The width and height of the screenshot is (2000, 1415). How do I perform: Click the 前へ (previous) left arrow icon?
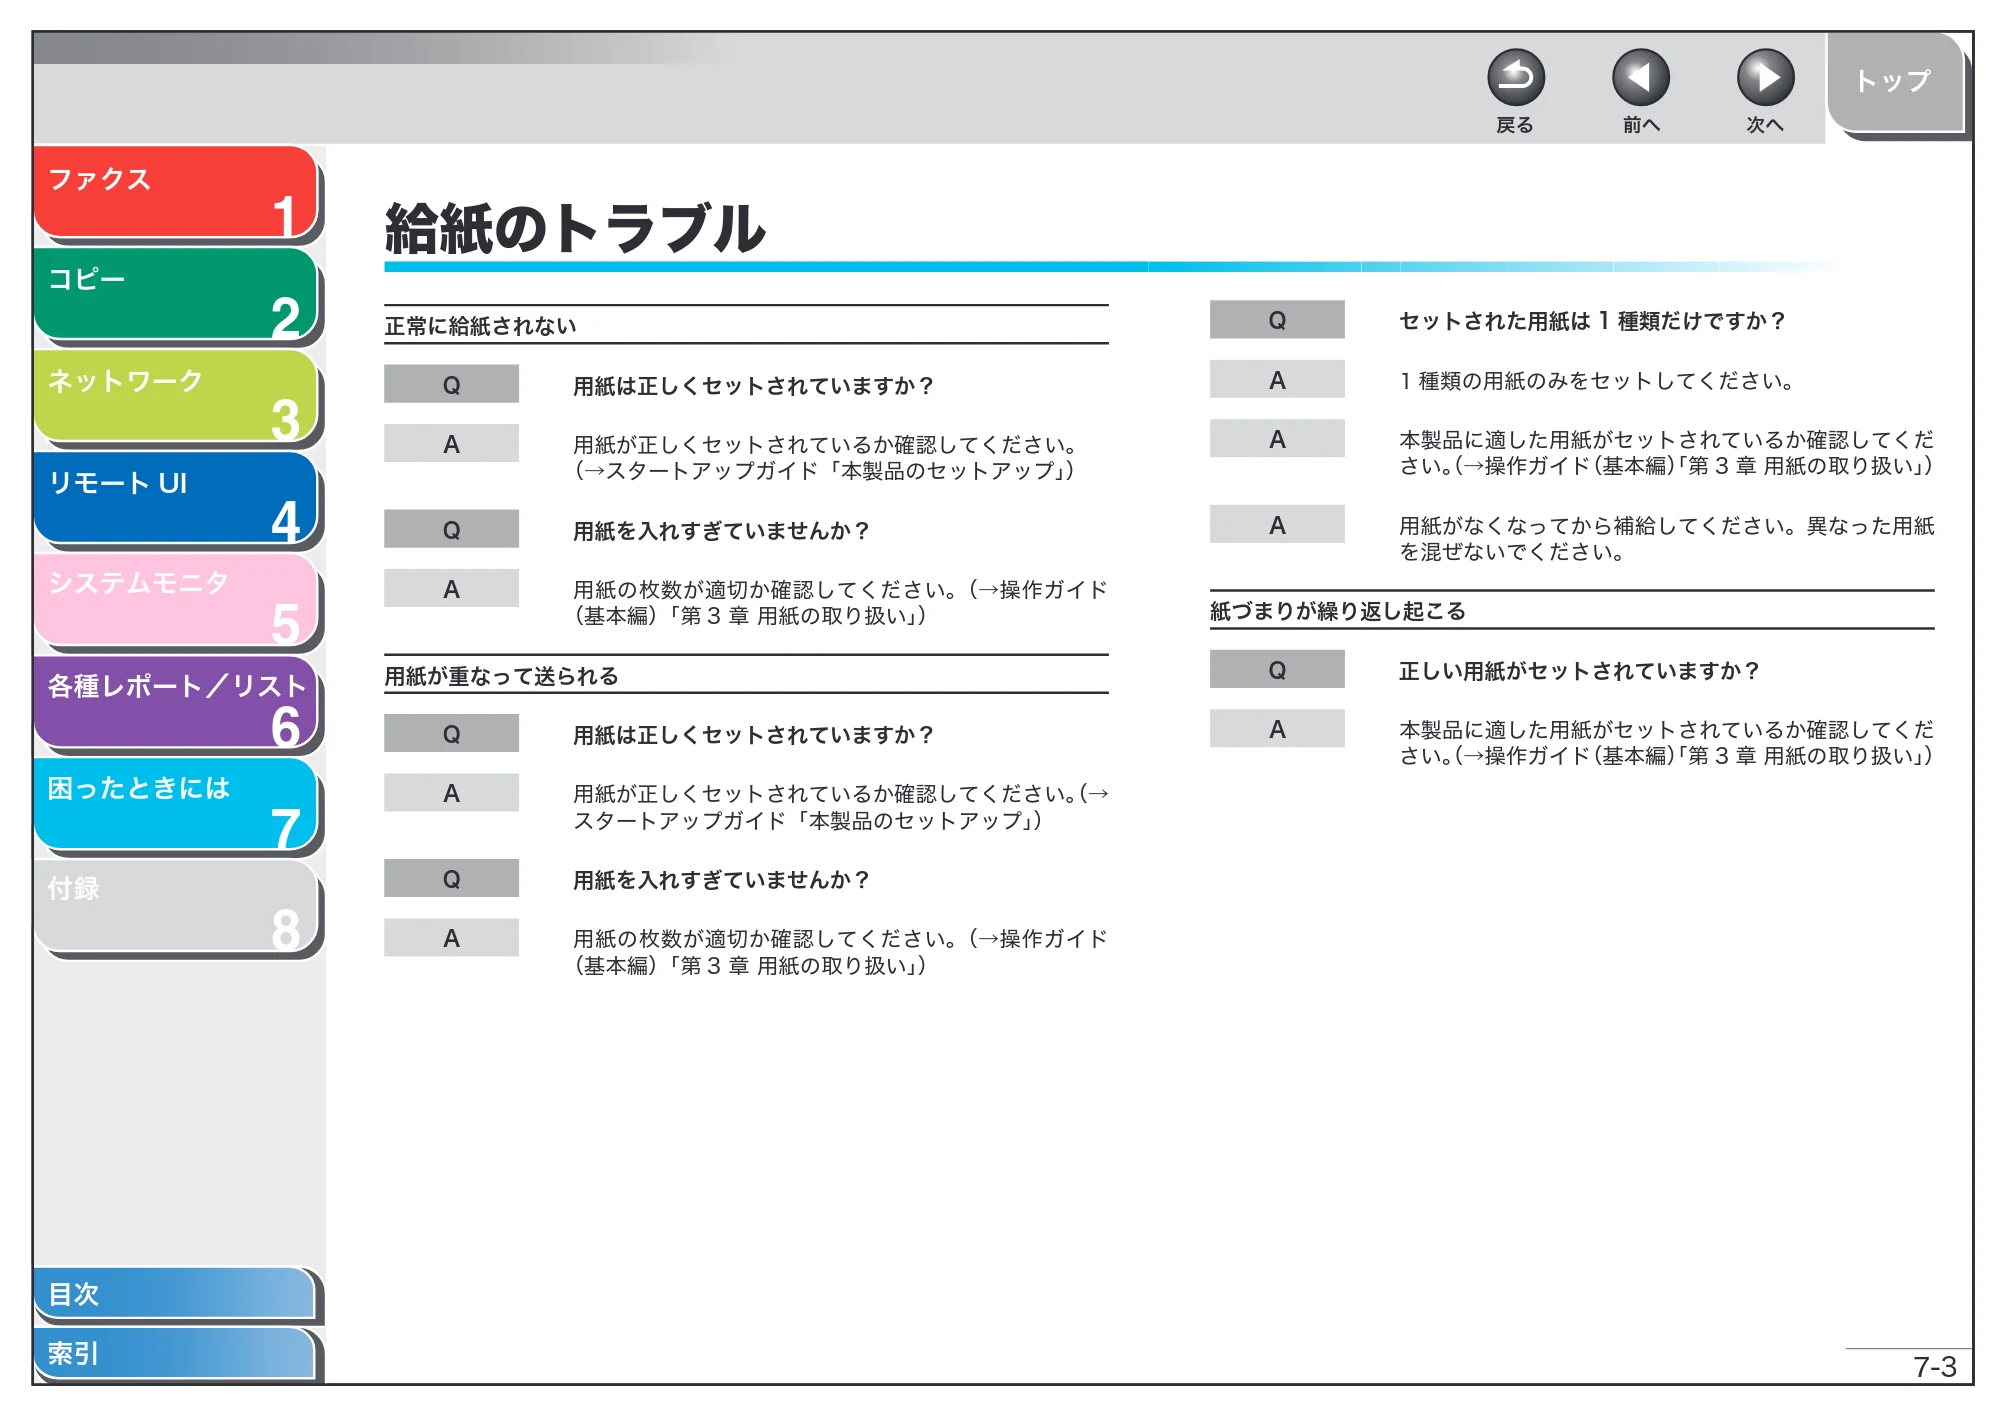pos(1640,78)
